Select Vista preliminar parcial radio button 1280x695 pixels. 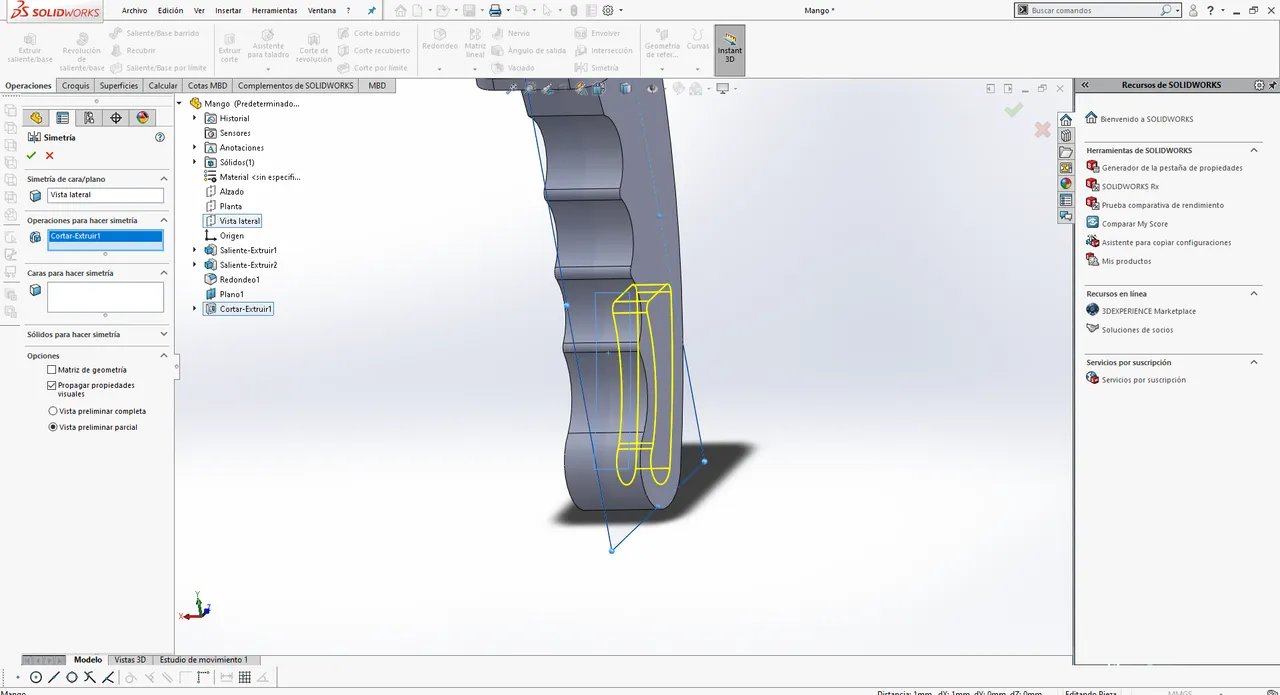click(53, 427)
